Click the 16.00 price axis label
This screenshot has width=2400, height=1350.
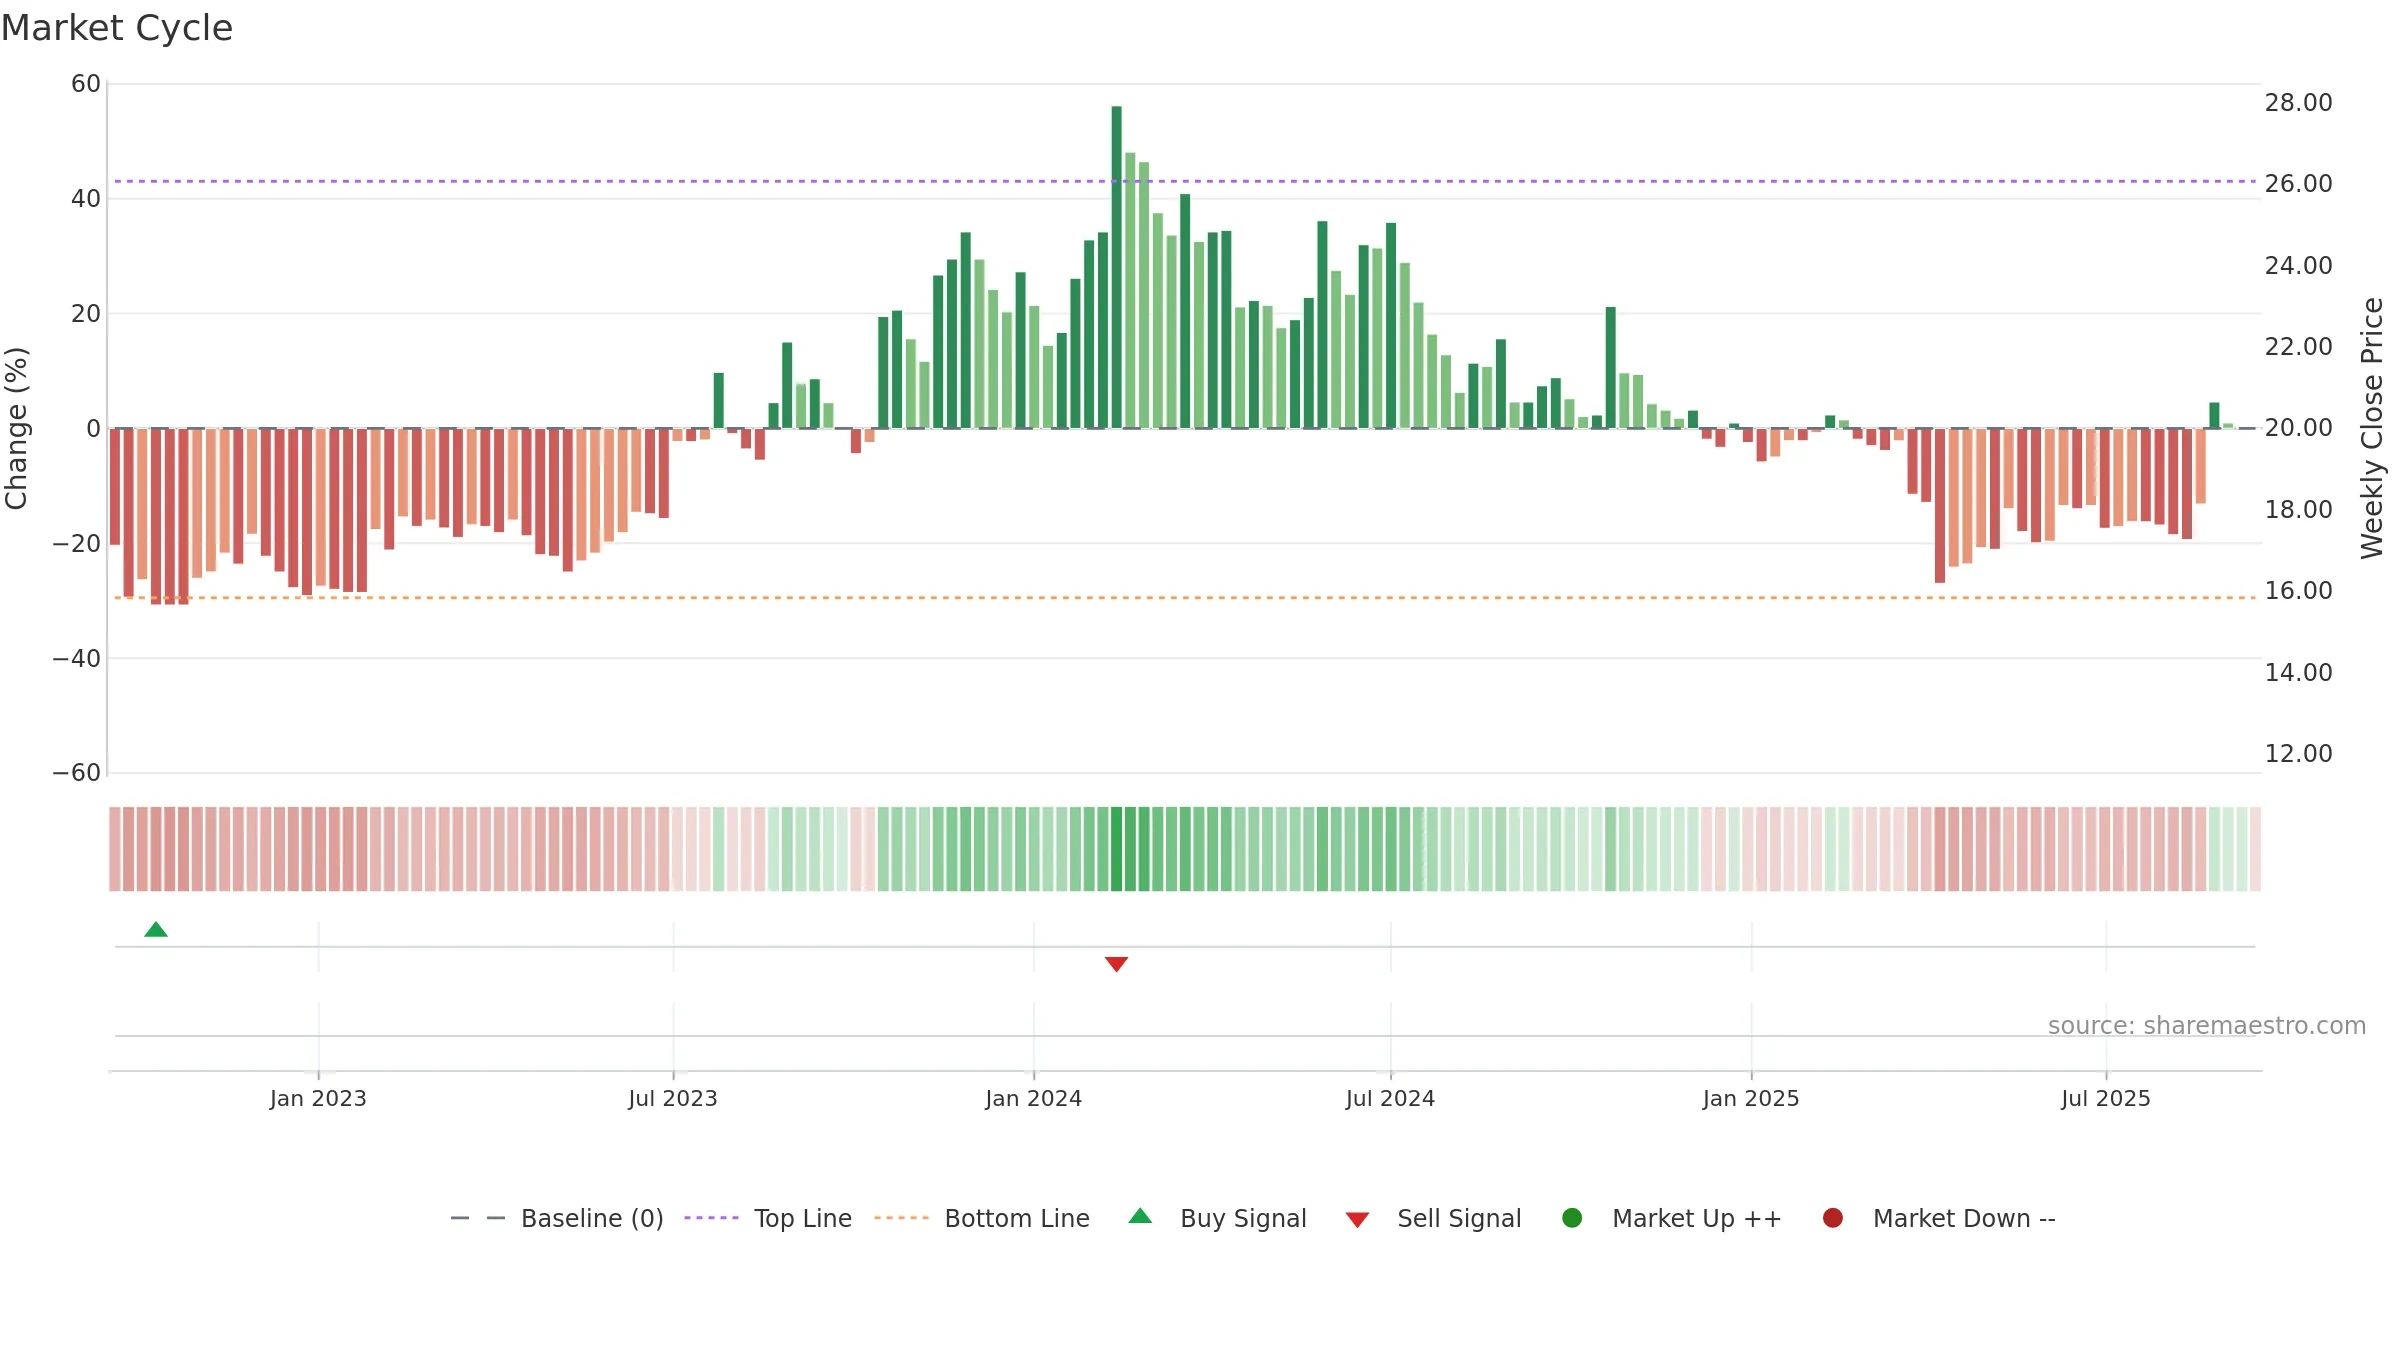(x=2298, y=590)
